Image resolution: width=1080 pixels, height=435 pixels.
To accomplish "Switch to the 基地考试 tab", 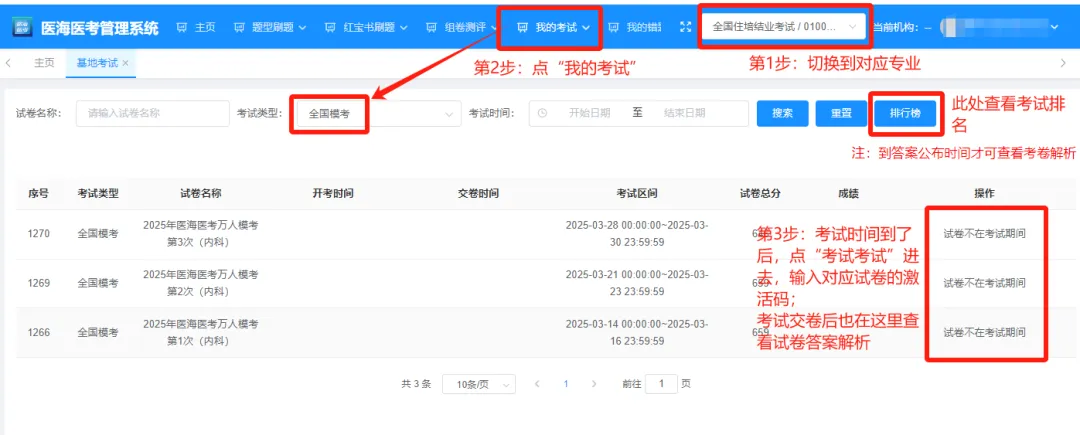I will click(97, 63).
